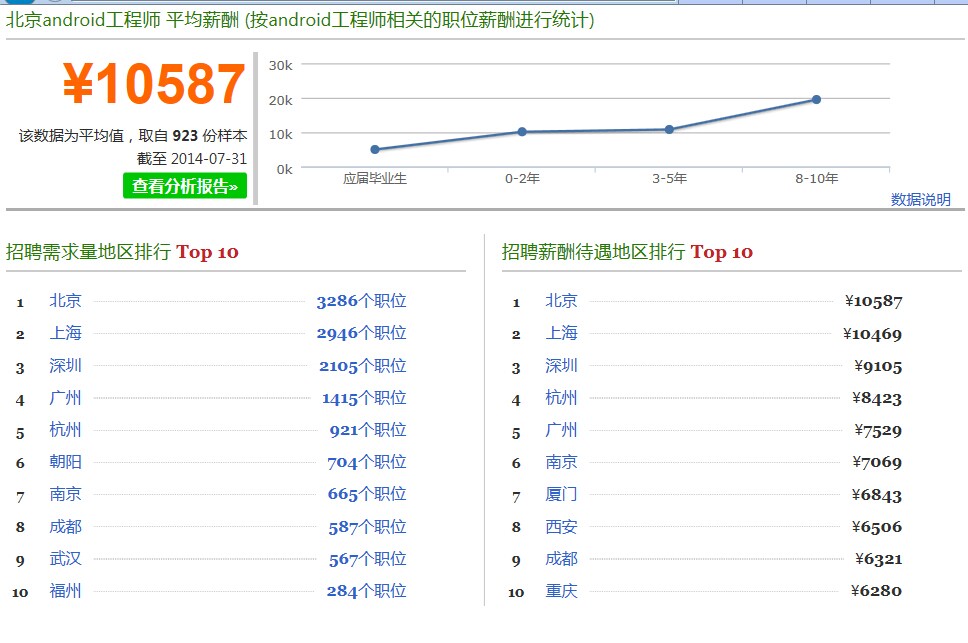The image size is (968, 643).
Task: Click the ¥6506 salary value
Action: click(x=877, y=527)
